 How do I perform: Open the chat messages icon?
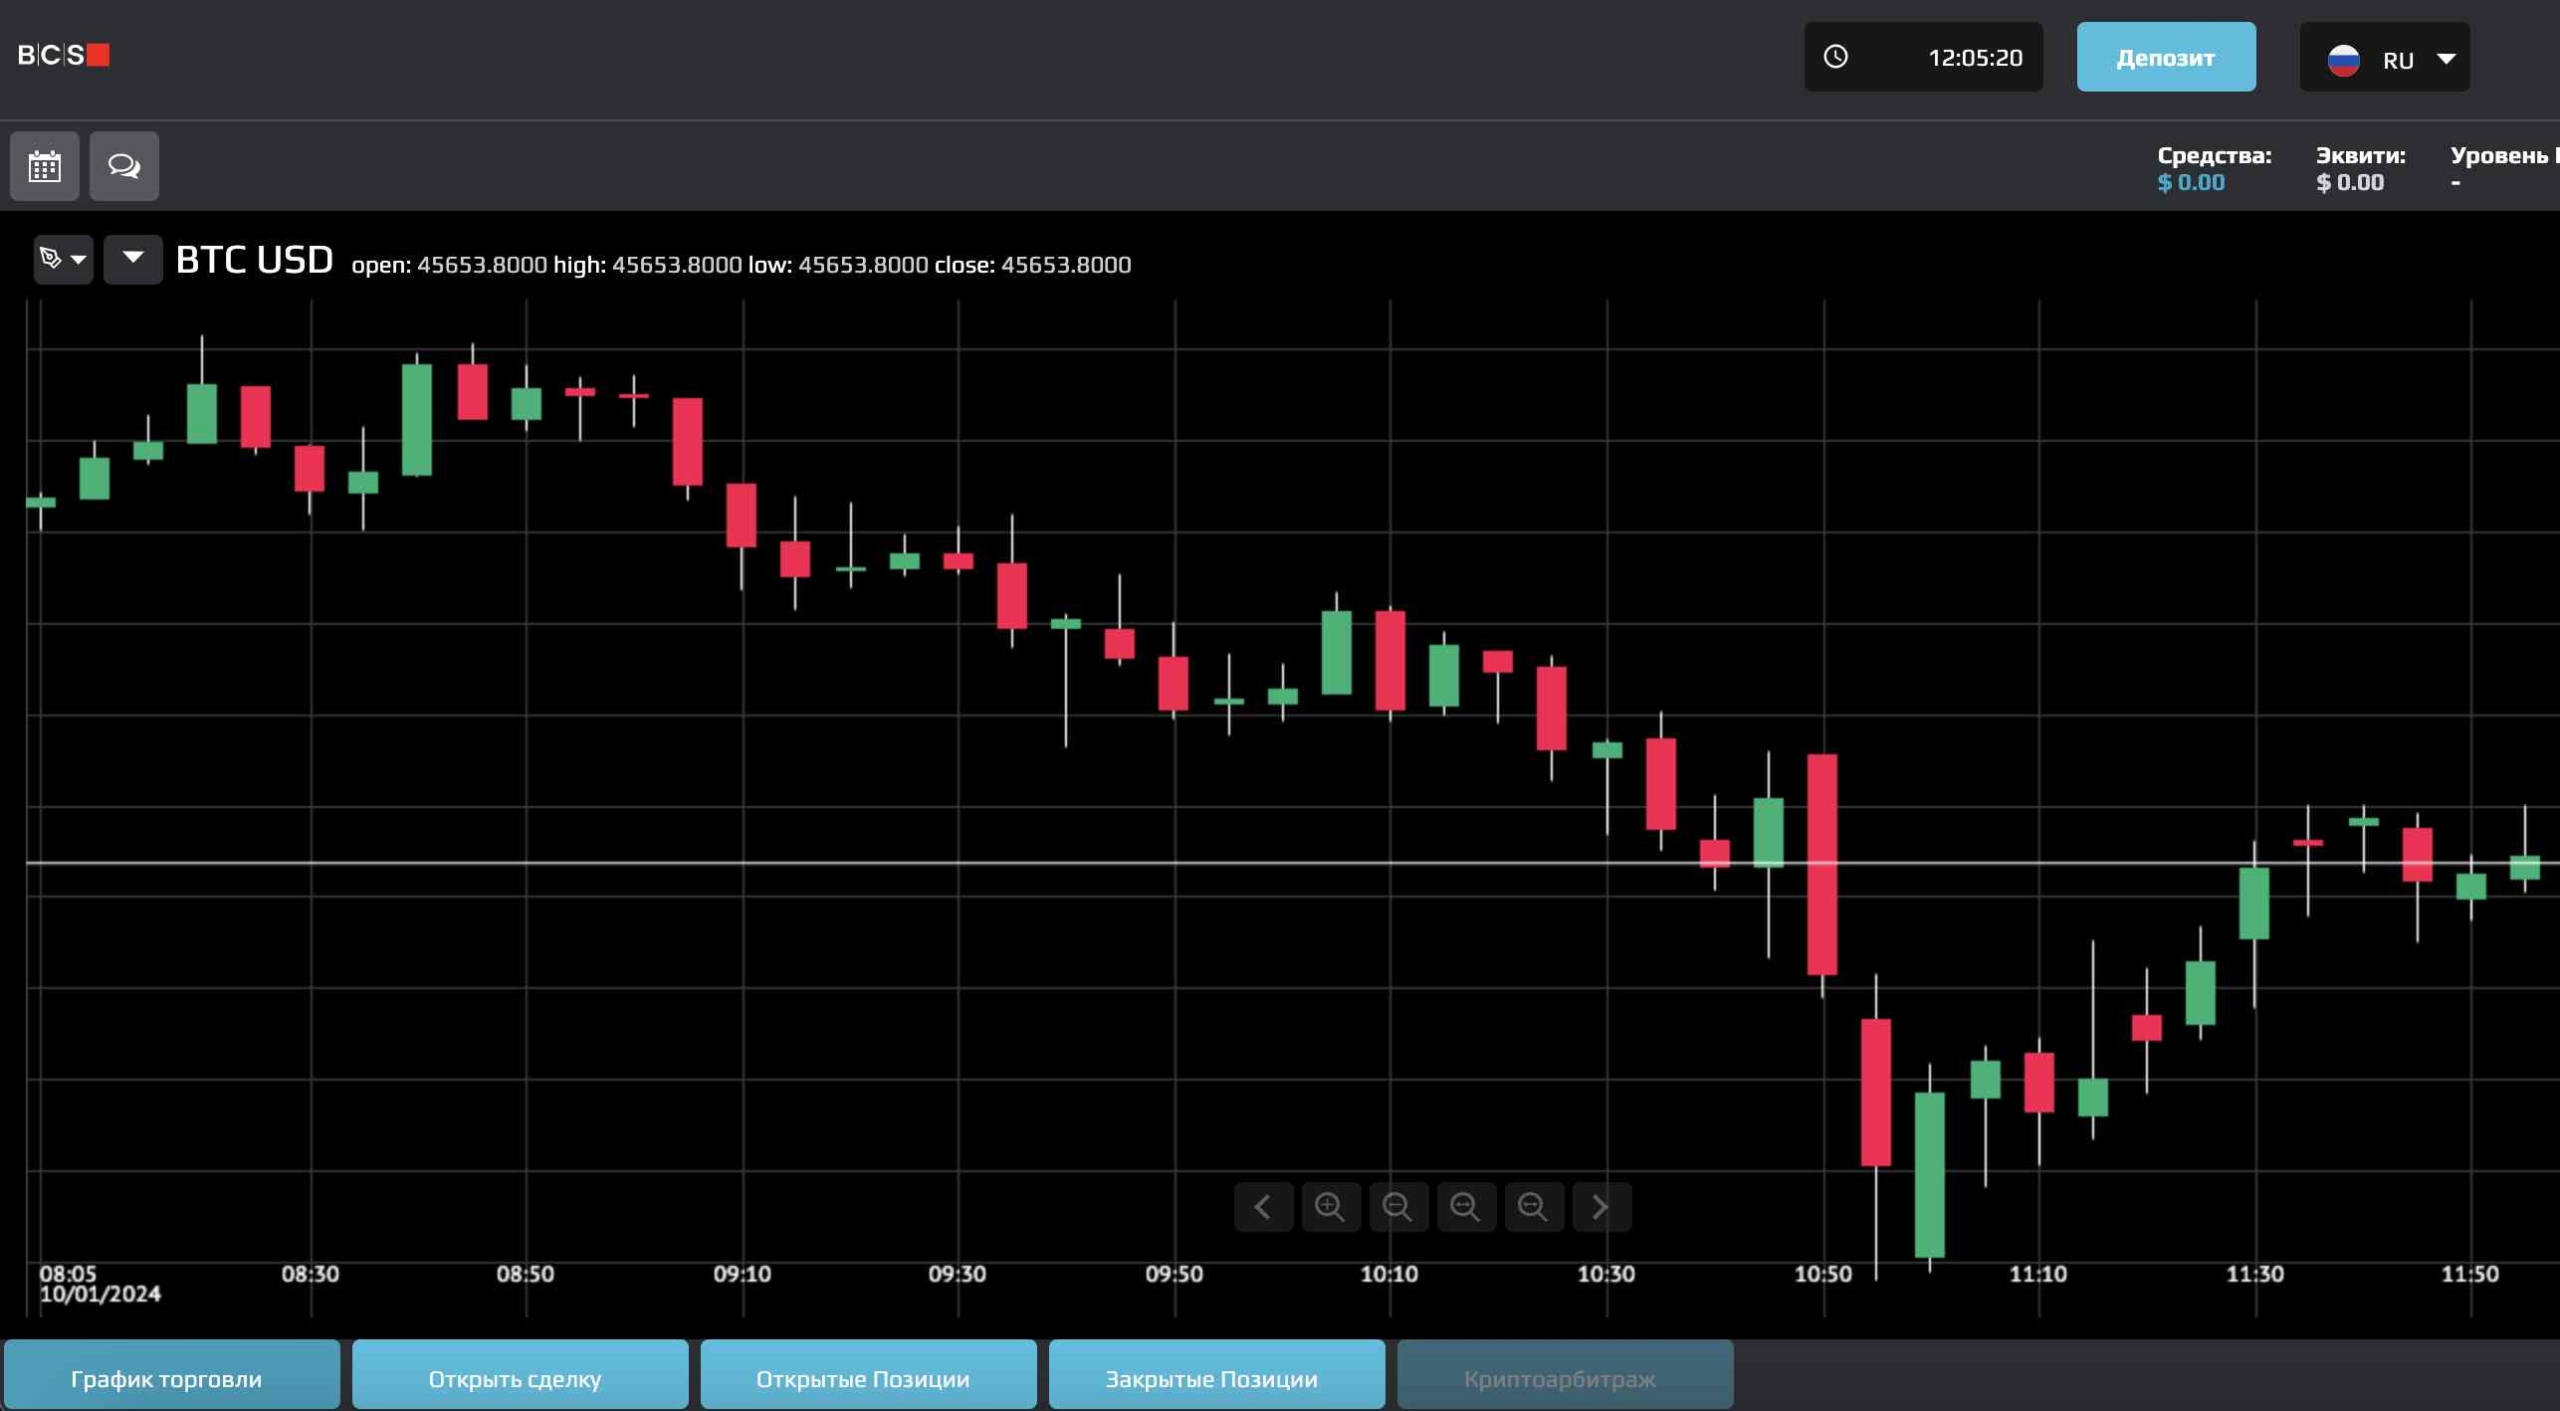click(124, 166)
